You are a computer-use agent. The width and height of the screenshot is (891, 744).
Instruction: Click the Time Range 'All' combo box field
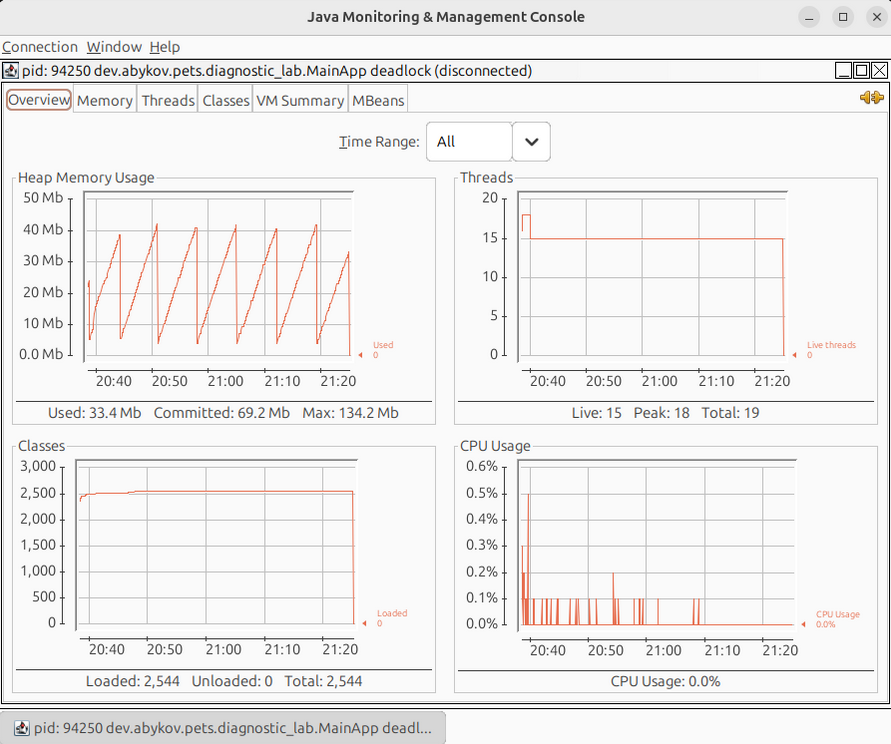[x=469, y=142]
